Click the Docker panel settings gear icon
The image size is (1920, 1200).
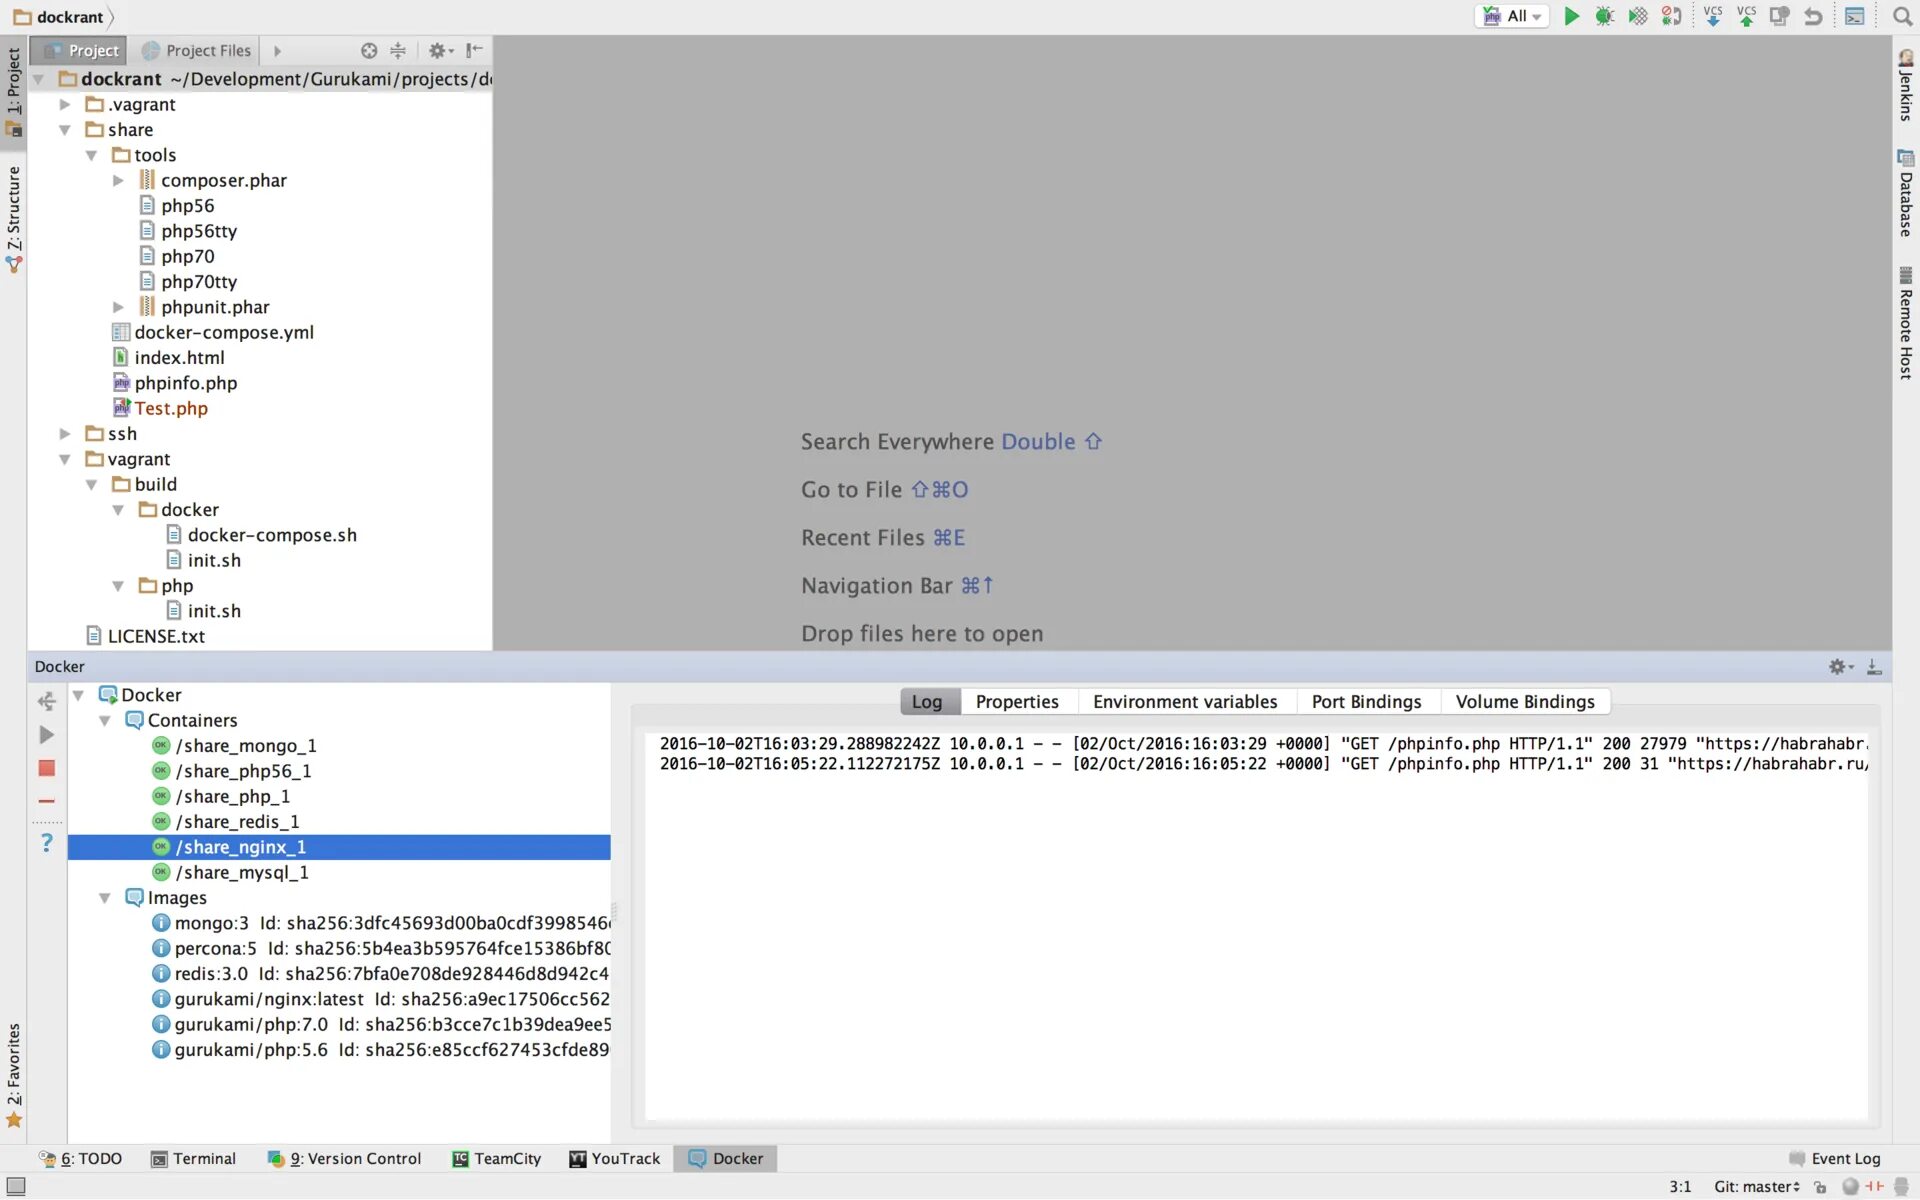click(1838, 666)
